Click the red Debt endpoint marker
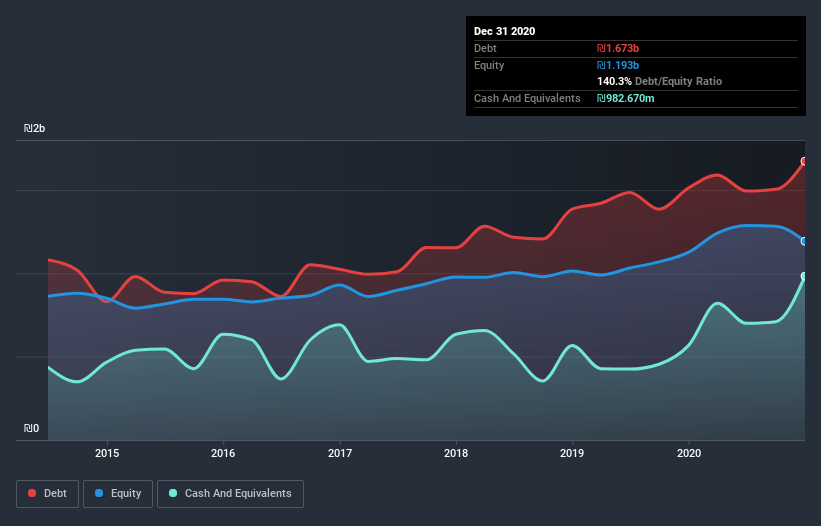 pos(804,161)
